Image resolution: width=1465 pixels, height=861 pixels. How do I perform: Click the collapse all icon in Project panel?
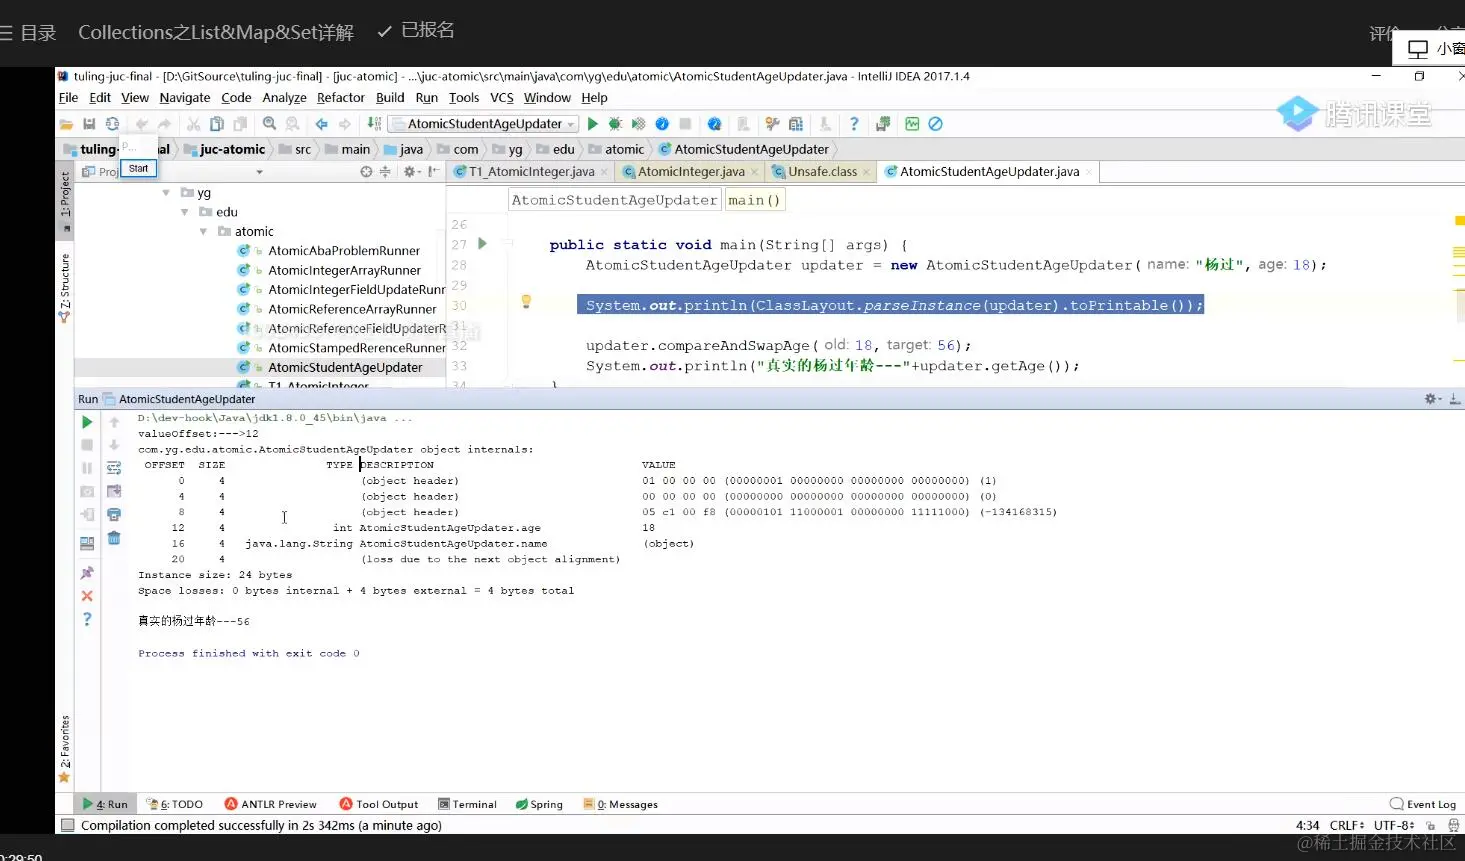coord(385,172)
